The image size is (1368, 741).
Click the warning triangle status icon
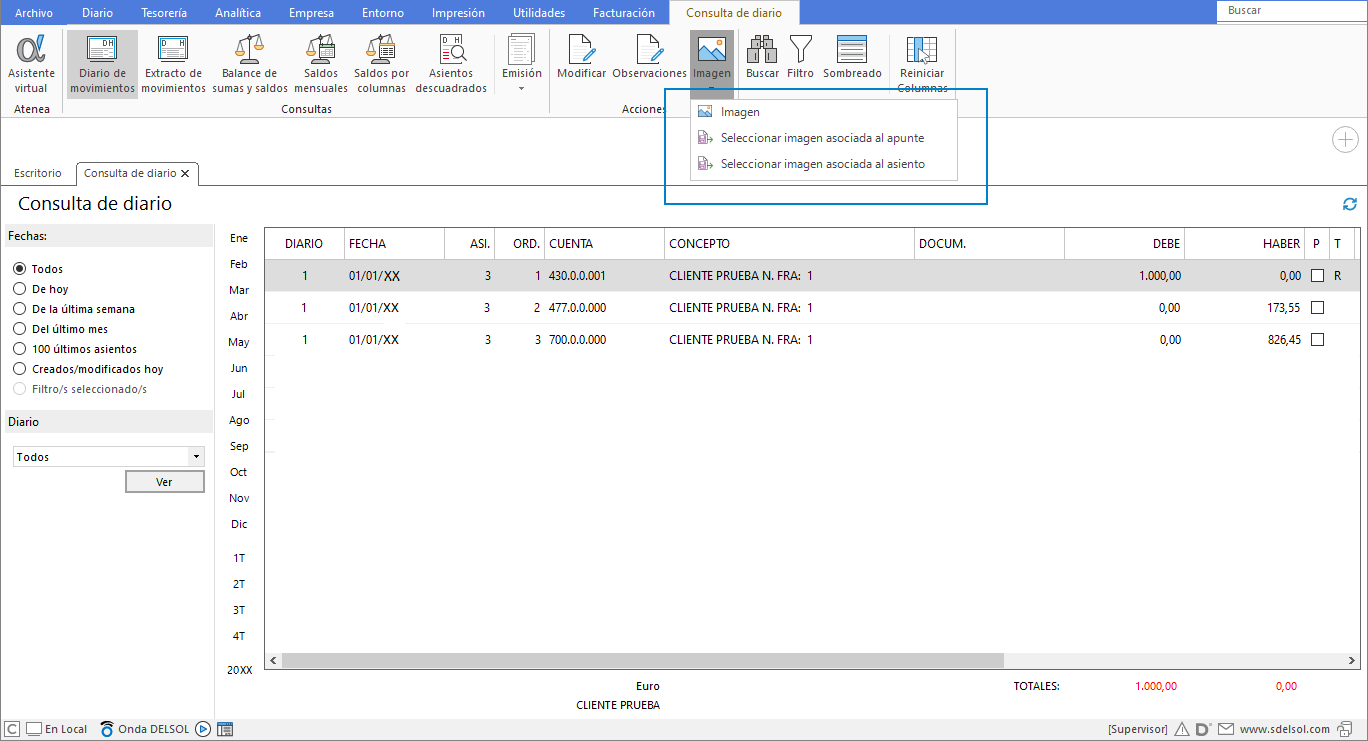(1182, 729)
